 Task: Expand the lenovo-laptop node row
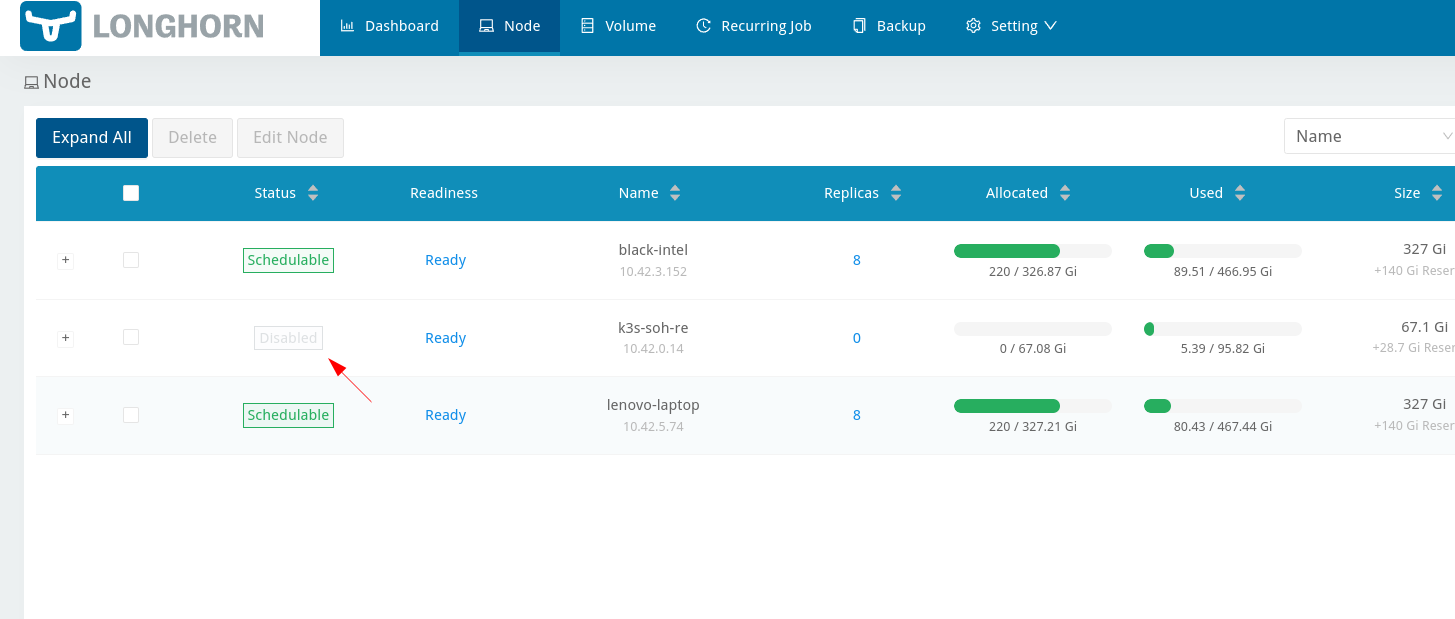click(x=65, y=415)
